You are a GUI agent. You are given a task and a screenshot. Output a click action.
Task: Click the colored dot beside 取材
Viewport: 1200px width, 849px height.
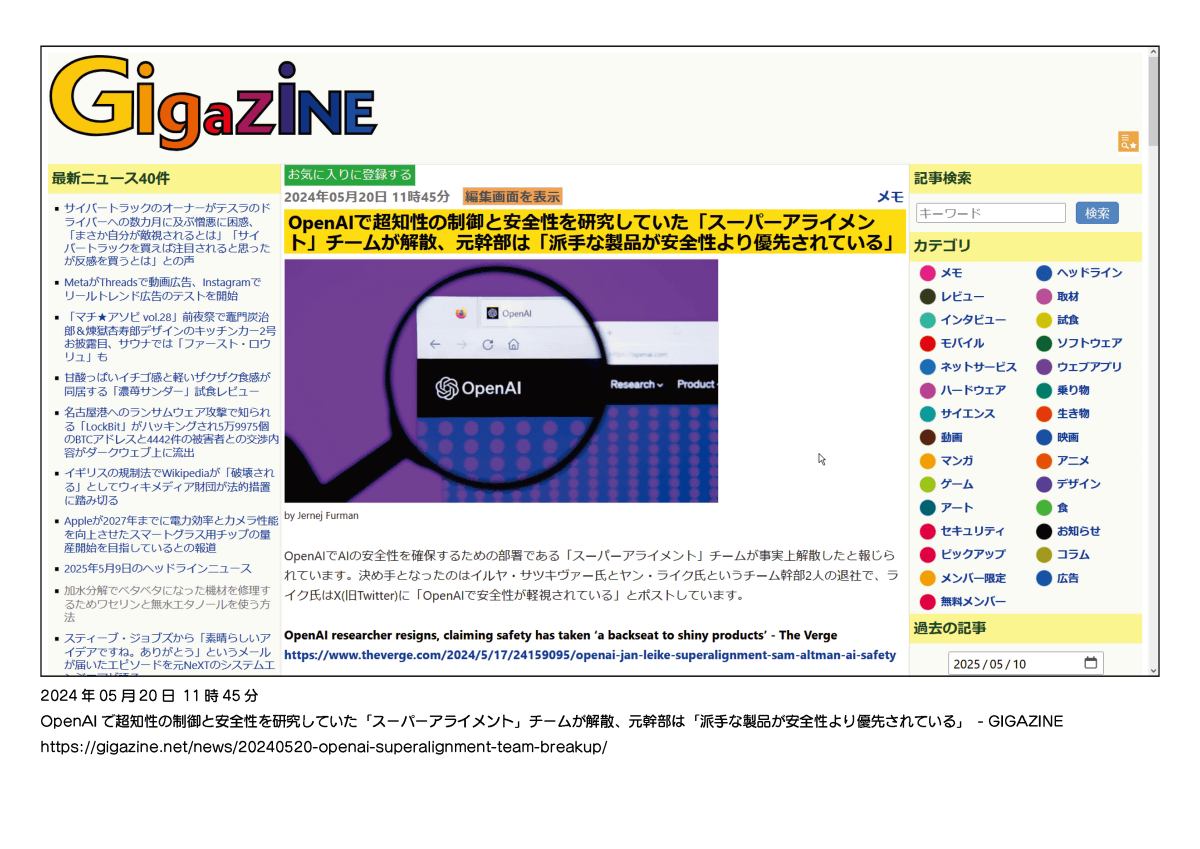pyautogui.click(x=1044, y=297)
